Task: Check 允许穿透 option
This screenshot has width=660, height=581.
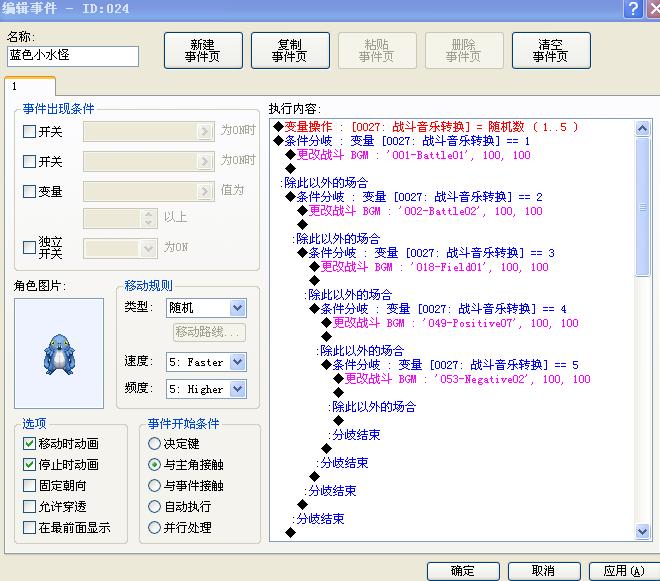Action: tap(29, 506)
